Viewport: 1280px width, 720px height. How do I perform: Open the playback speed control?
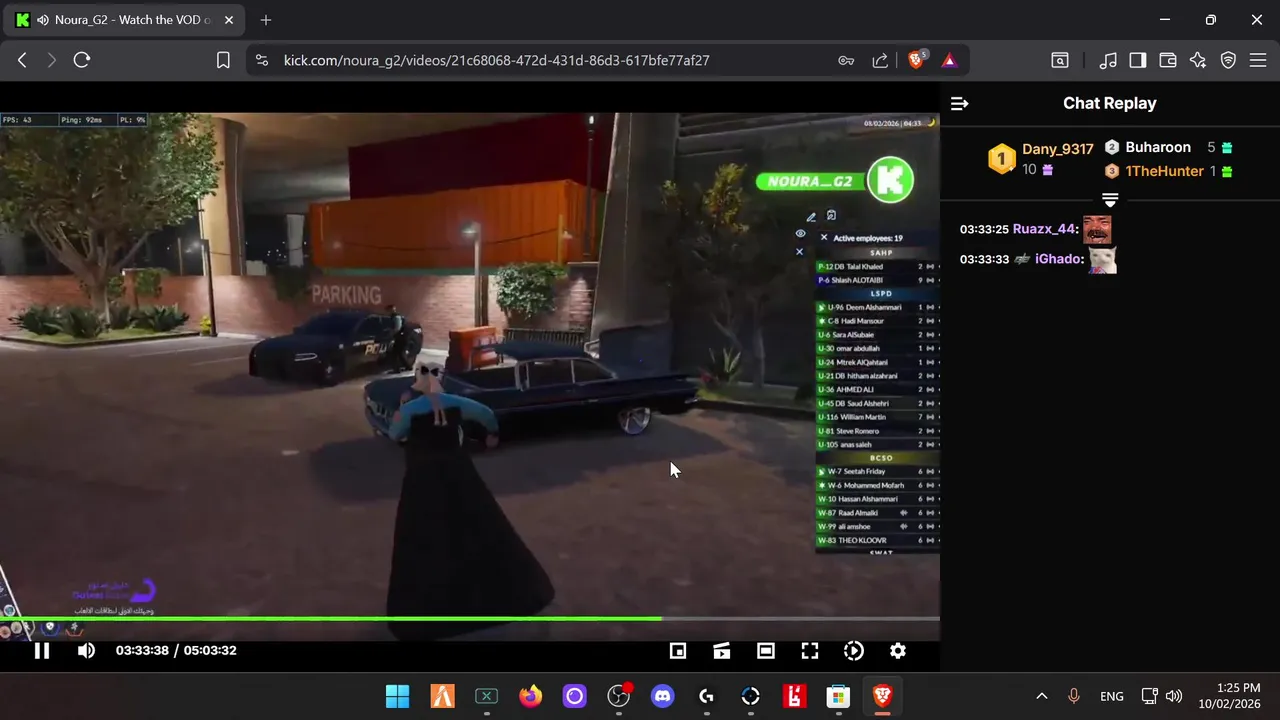coord(854,651)
